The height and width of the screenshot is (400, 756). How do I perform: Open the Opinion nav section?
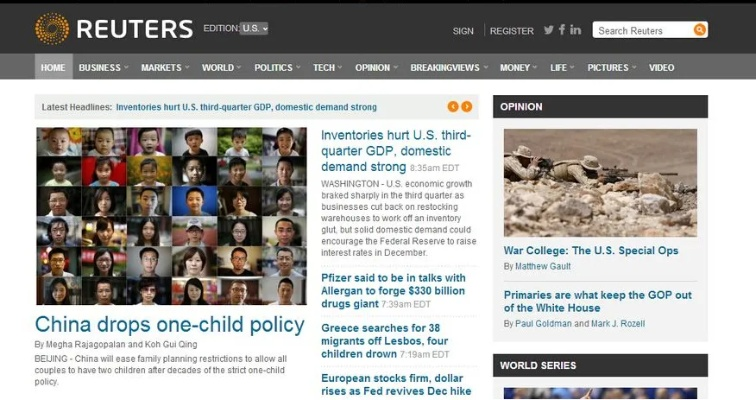click(372, 68)
